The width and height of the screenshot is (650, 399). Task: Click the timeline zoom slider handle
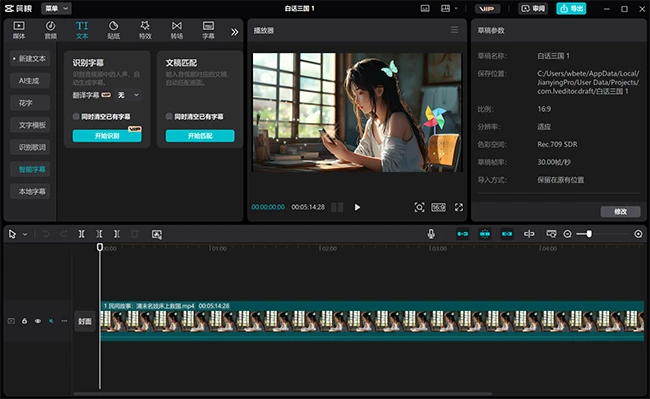589,234
